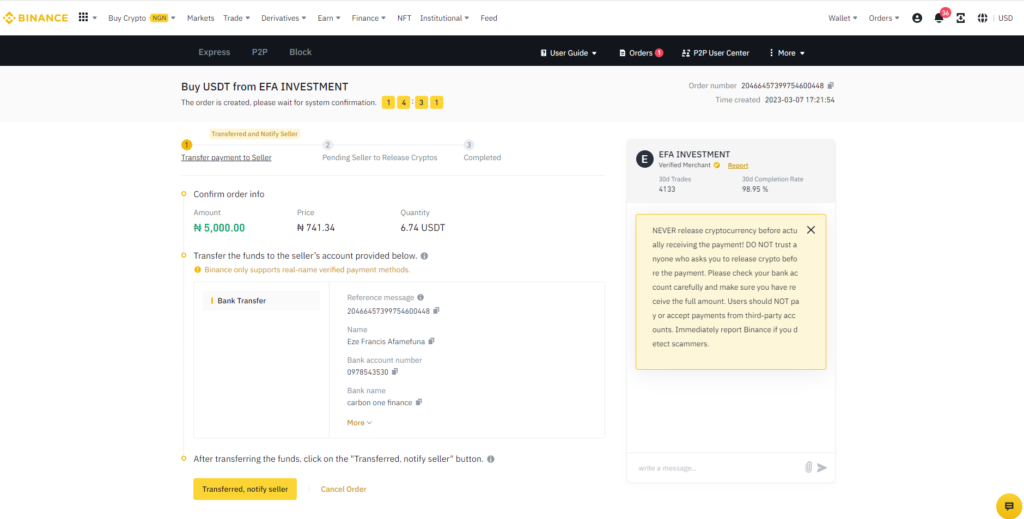Open the Feed page
1024x519 pixels.
(x=488, y=18)
